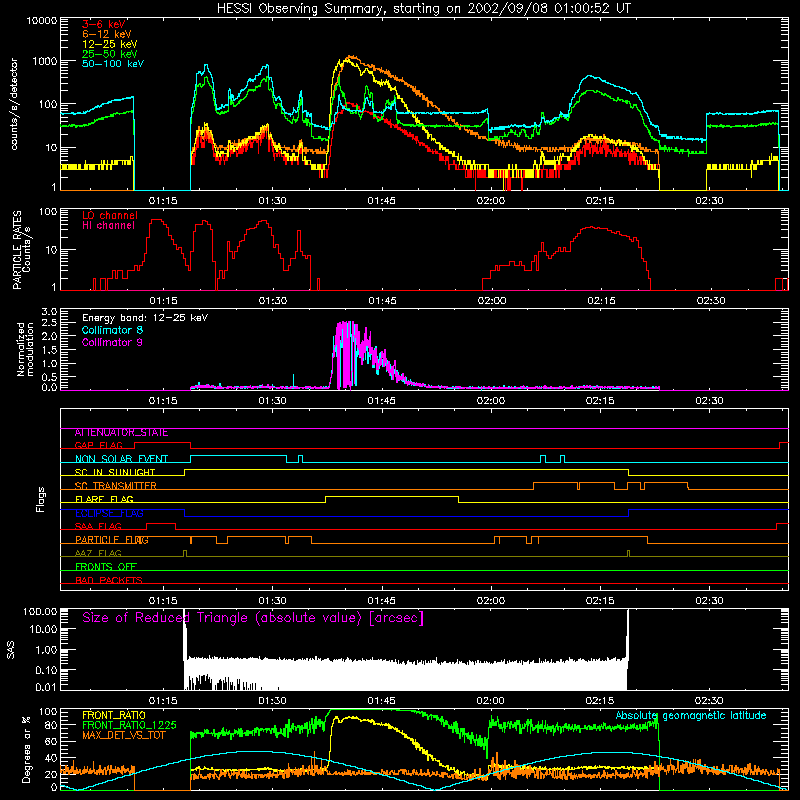Click the FLARE_FLAG label

[104, 499]
